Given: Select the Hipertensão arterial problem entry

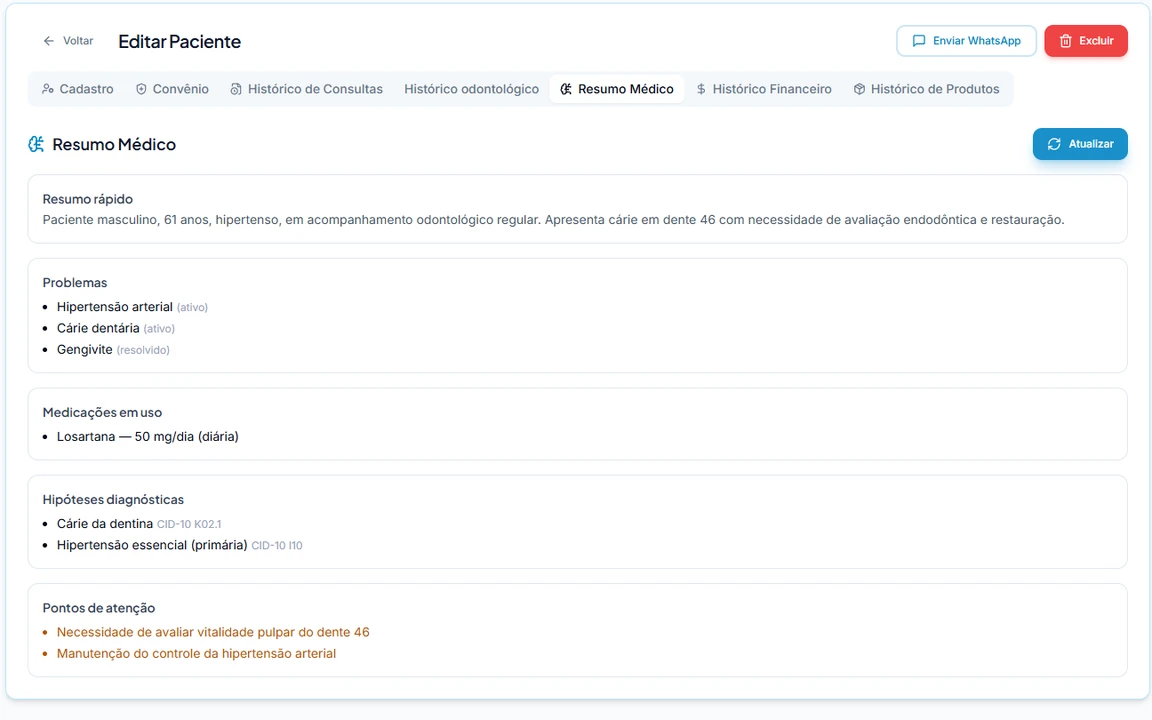Looking at the screenshot, I should [132, 307].
